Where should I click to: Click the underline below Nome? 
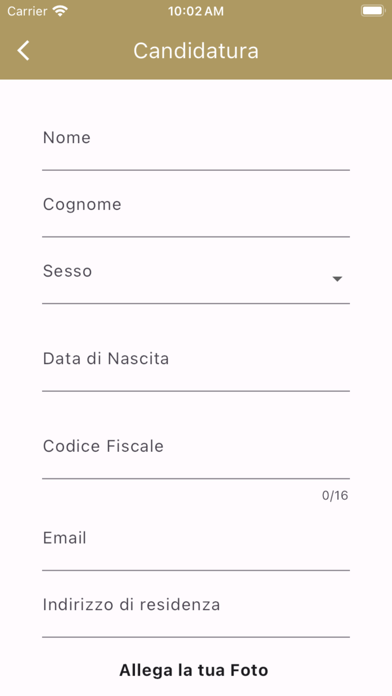(196, 170)
